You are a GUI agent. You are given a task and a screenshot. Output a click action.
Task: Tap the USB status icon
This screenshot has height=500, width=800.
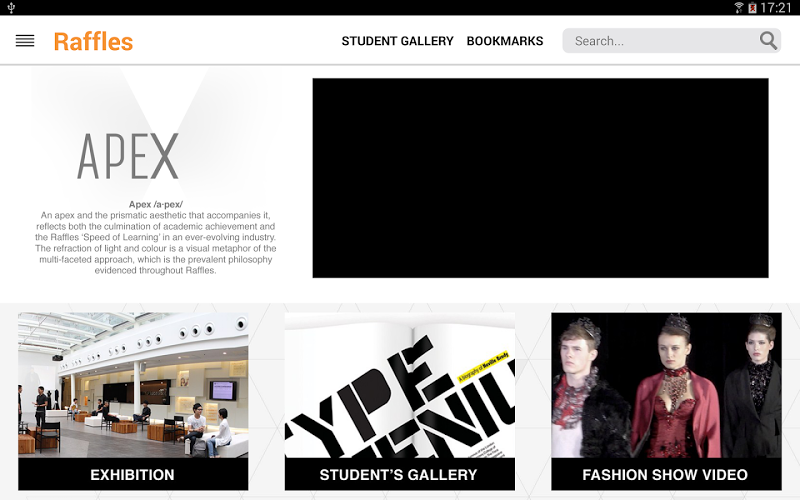pos(11,8)
